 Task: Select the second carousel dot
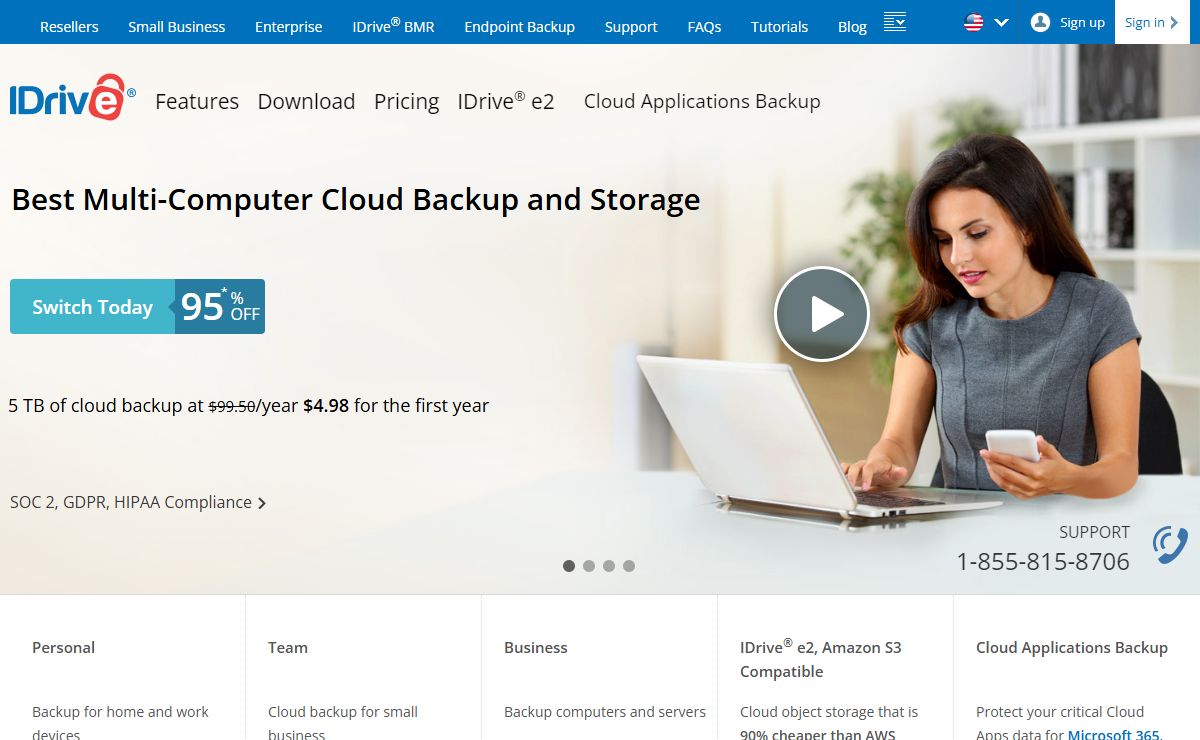tap(589, 566)
